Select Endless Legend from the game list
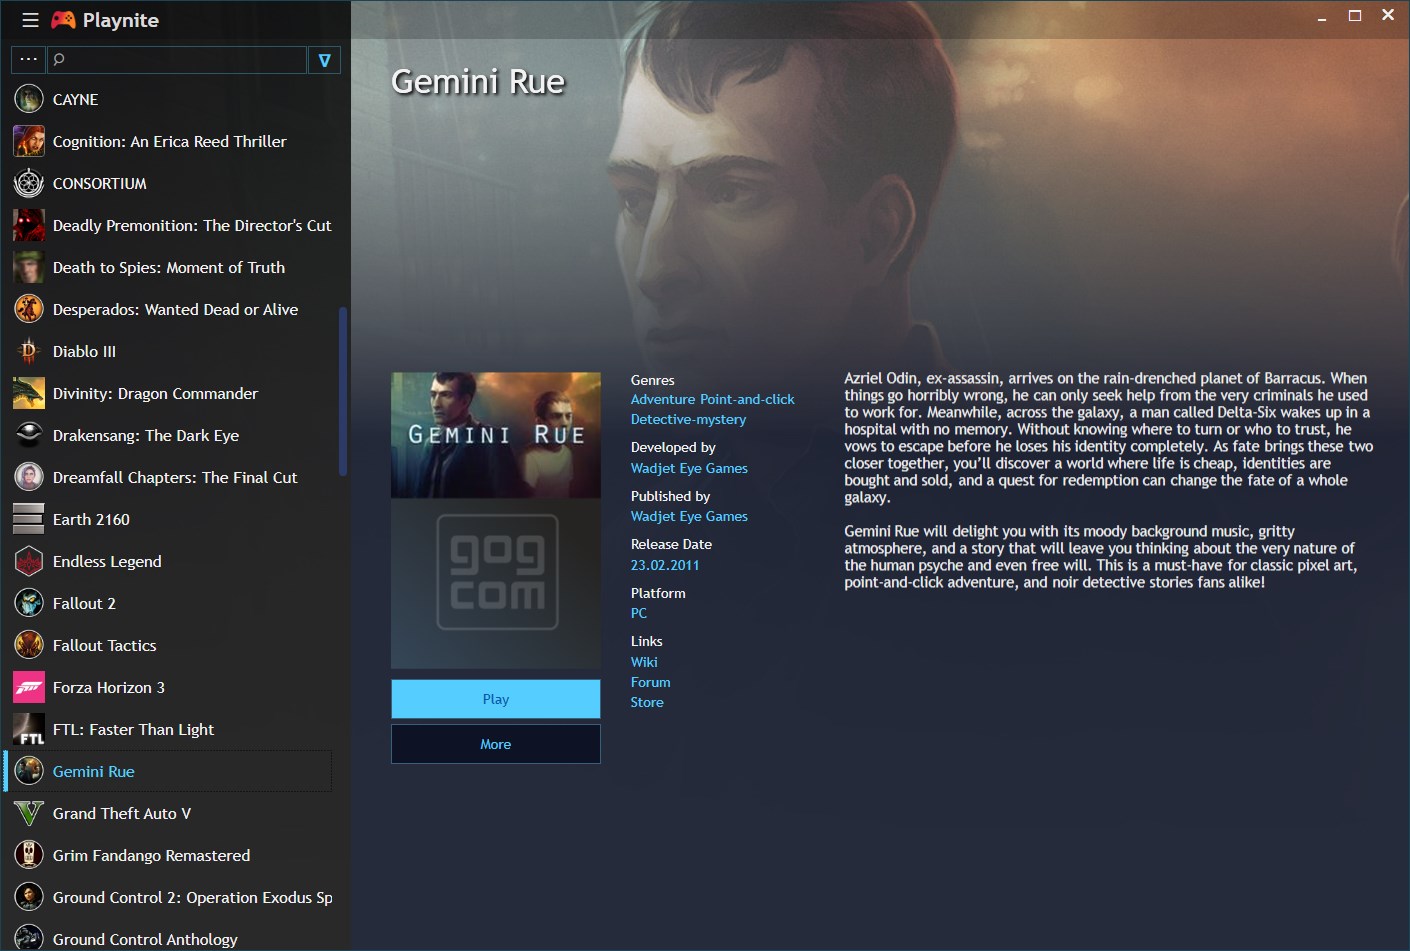The width and height of the screenshot is (1410, 951). point(107,561)
